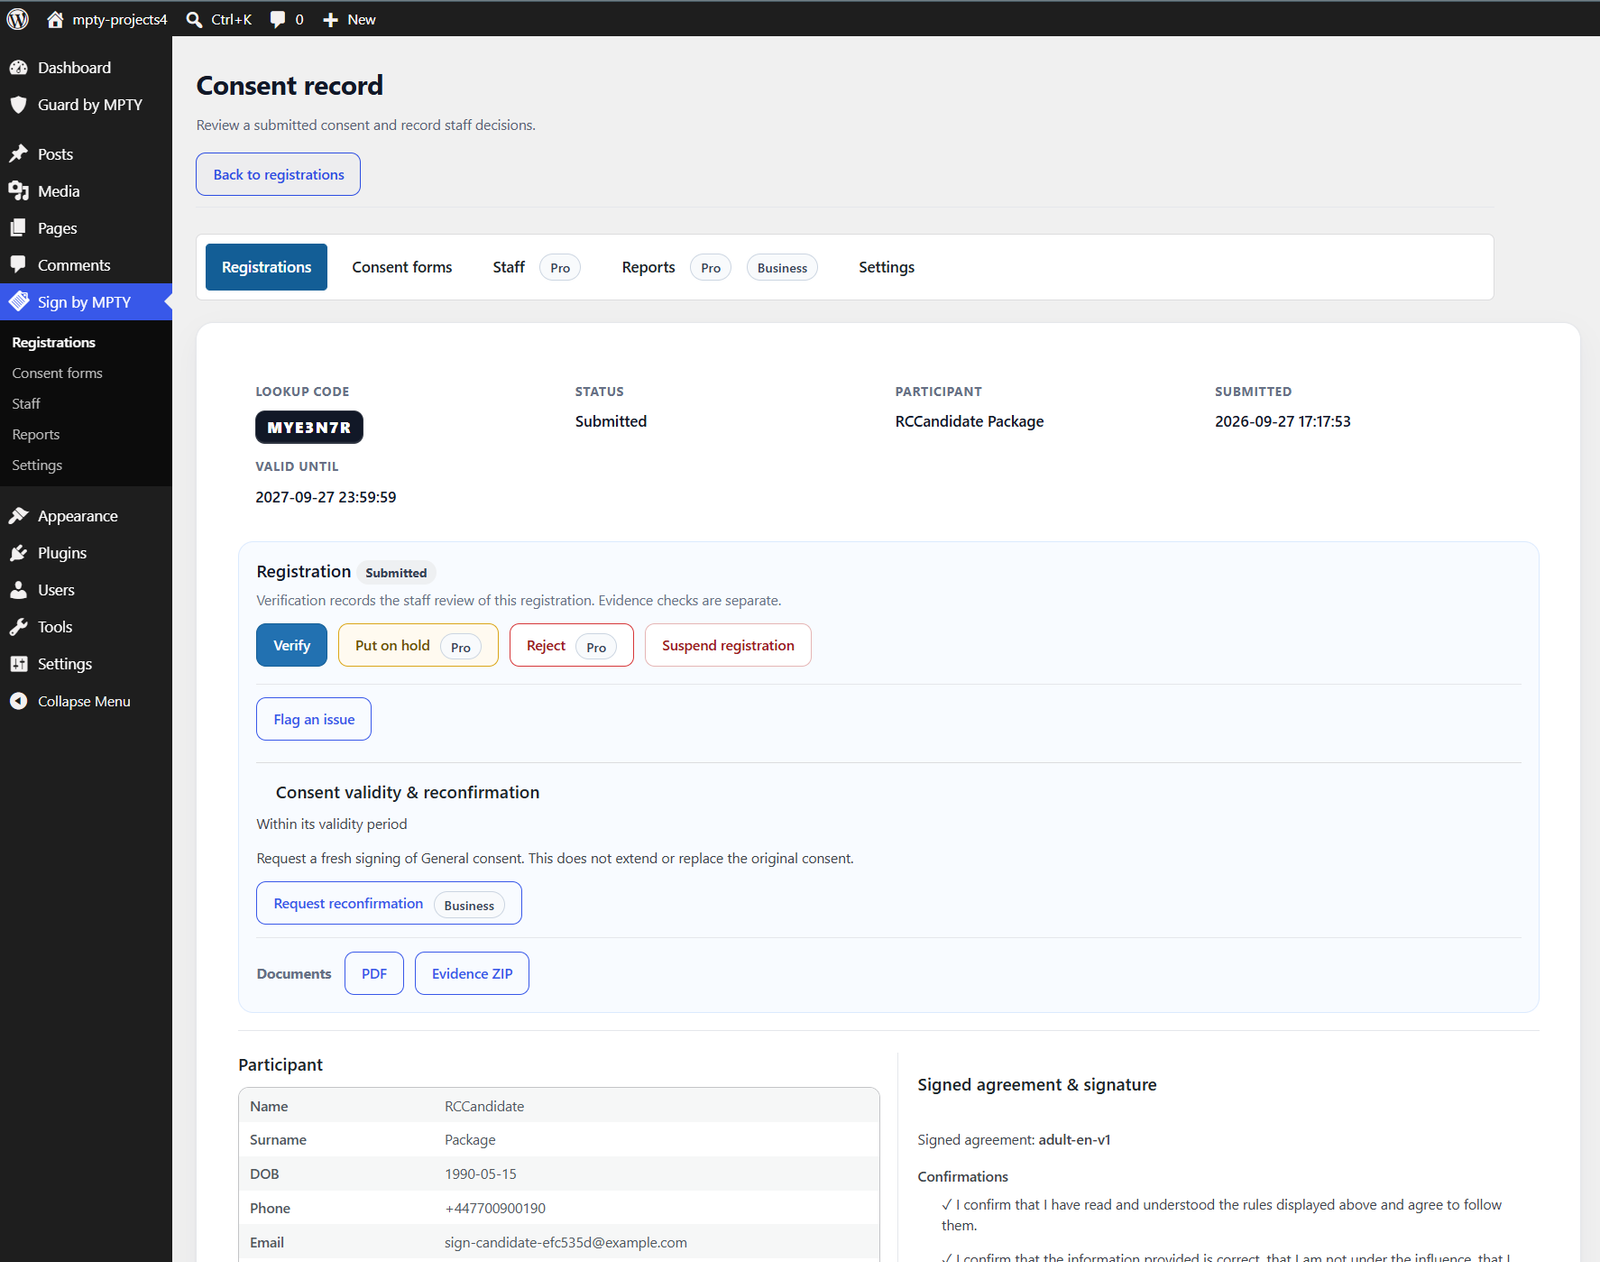1600x1262 pixels.
Task: Click Put on hold button
Action: point(418,645)
